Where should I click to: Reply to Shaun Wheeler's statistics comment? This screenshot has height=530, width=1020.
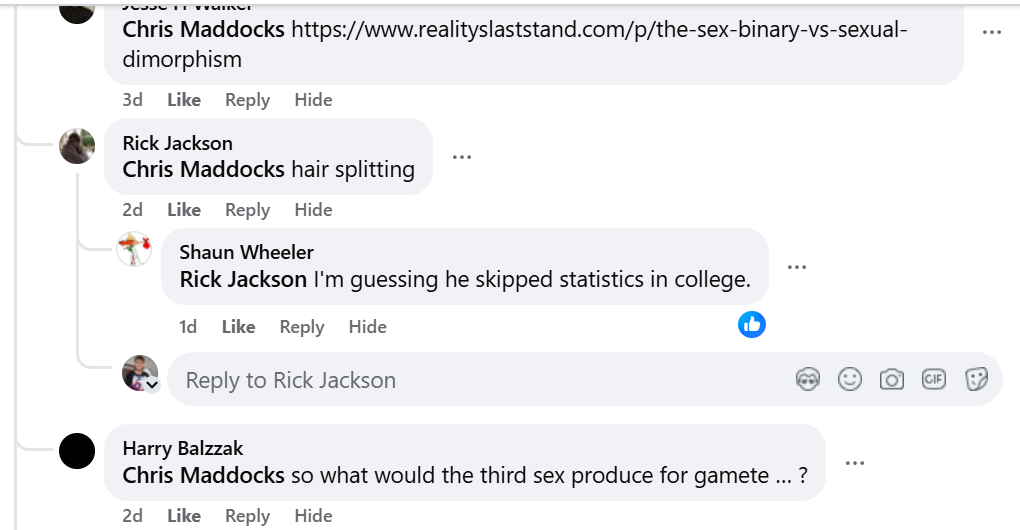coord(302,327)
